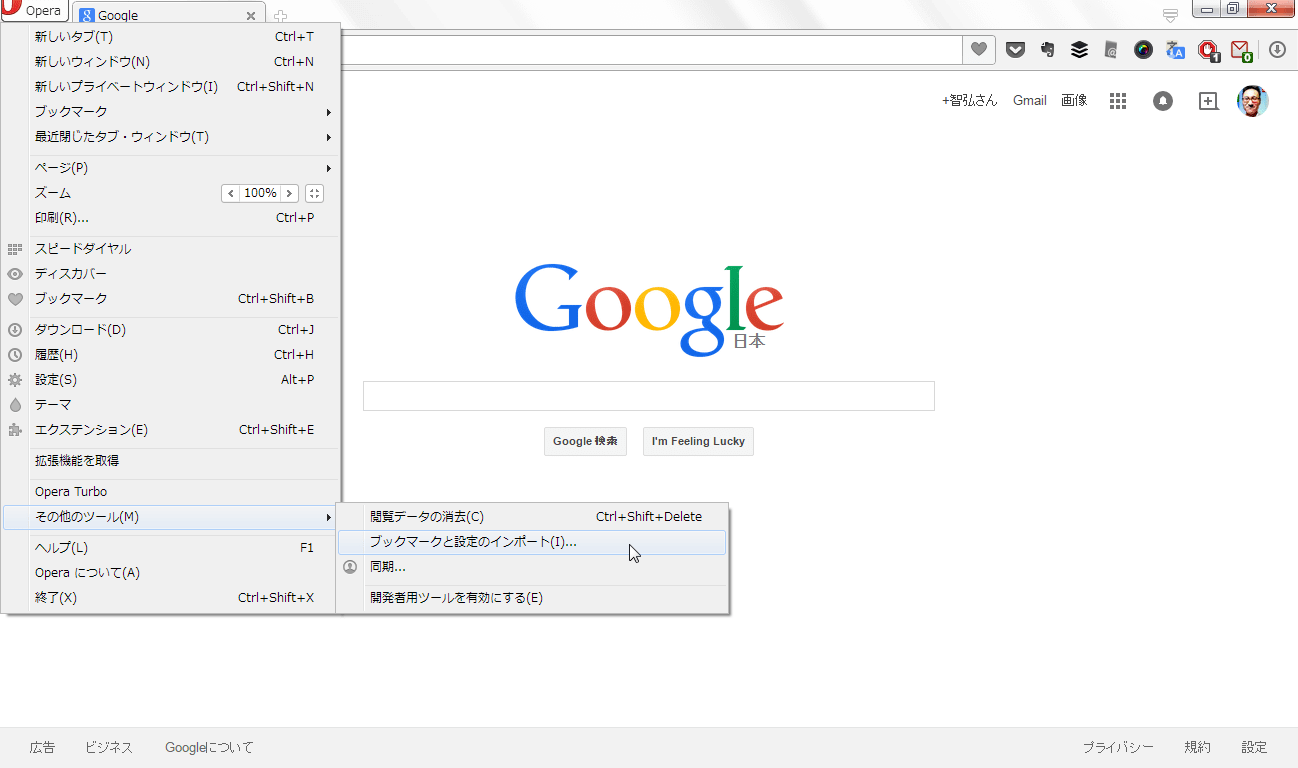
Task: Click the downloads arrow toolbar icon
Action: click(1277, 49)
